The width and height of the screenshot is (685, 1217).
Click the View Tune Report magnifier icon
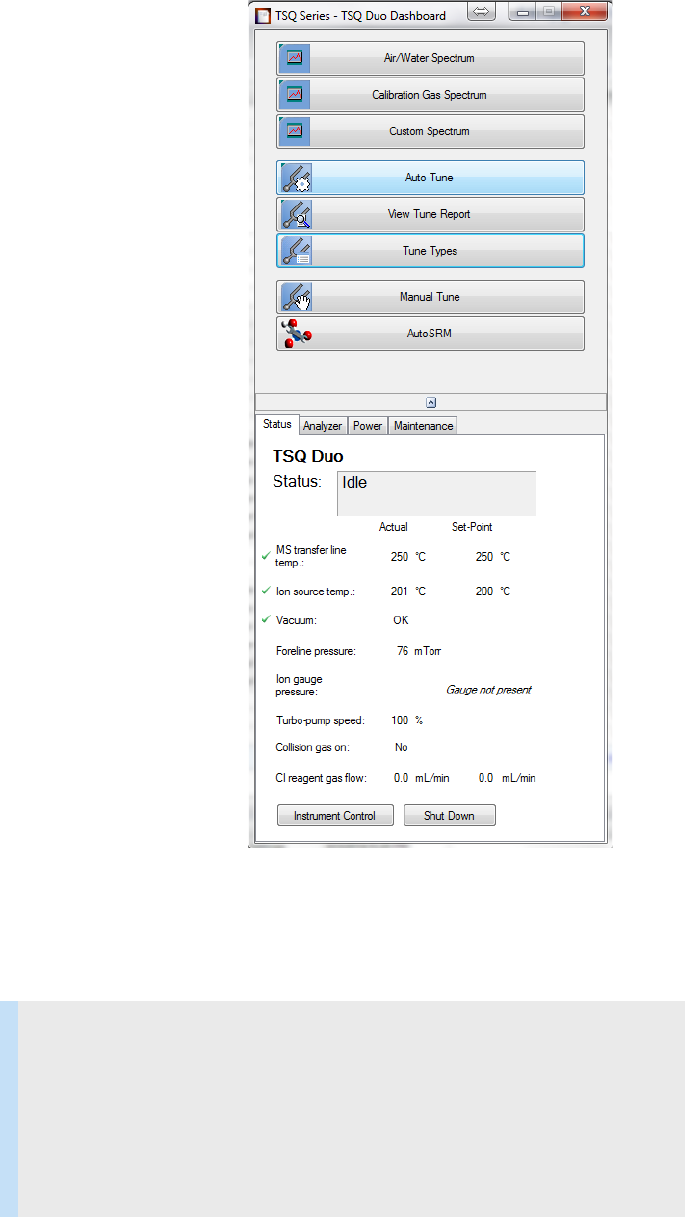click(x=297, y=214)
